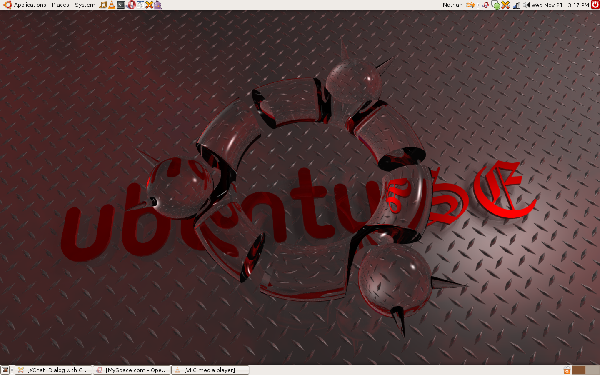Open the red Opera icon in the system tray
Viewport: 600px width, 375px height.
pos(486,5)
